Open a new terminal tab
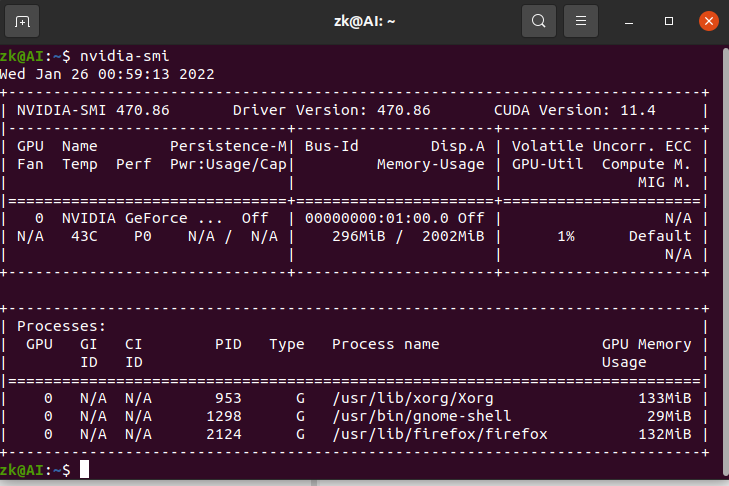 click(x=22, y=21)
